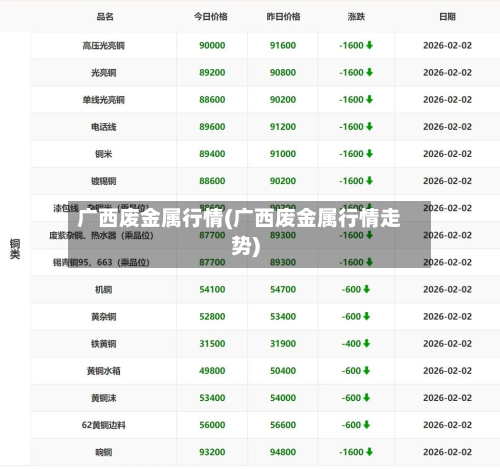This screenshot has width=500, height=469.
Task: Click the 昨日价格 column header
Action: pos(283,17)
